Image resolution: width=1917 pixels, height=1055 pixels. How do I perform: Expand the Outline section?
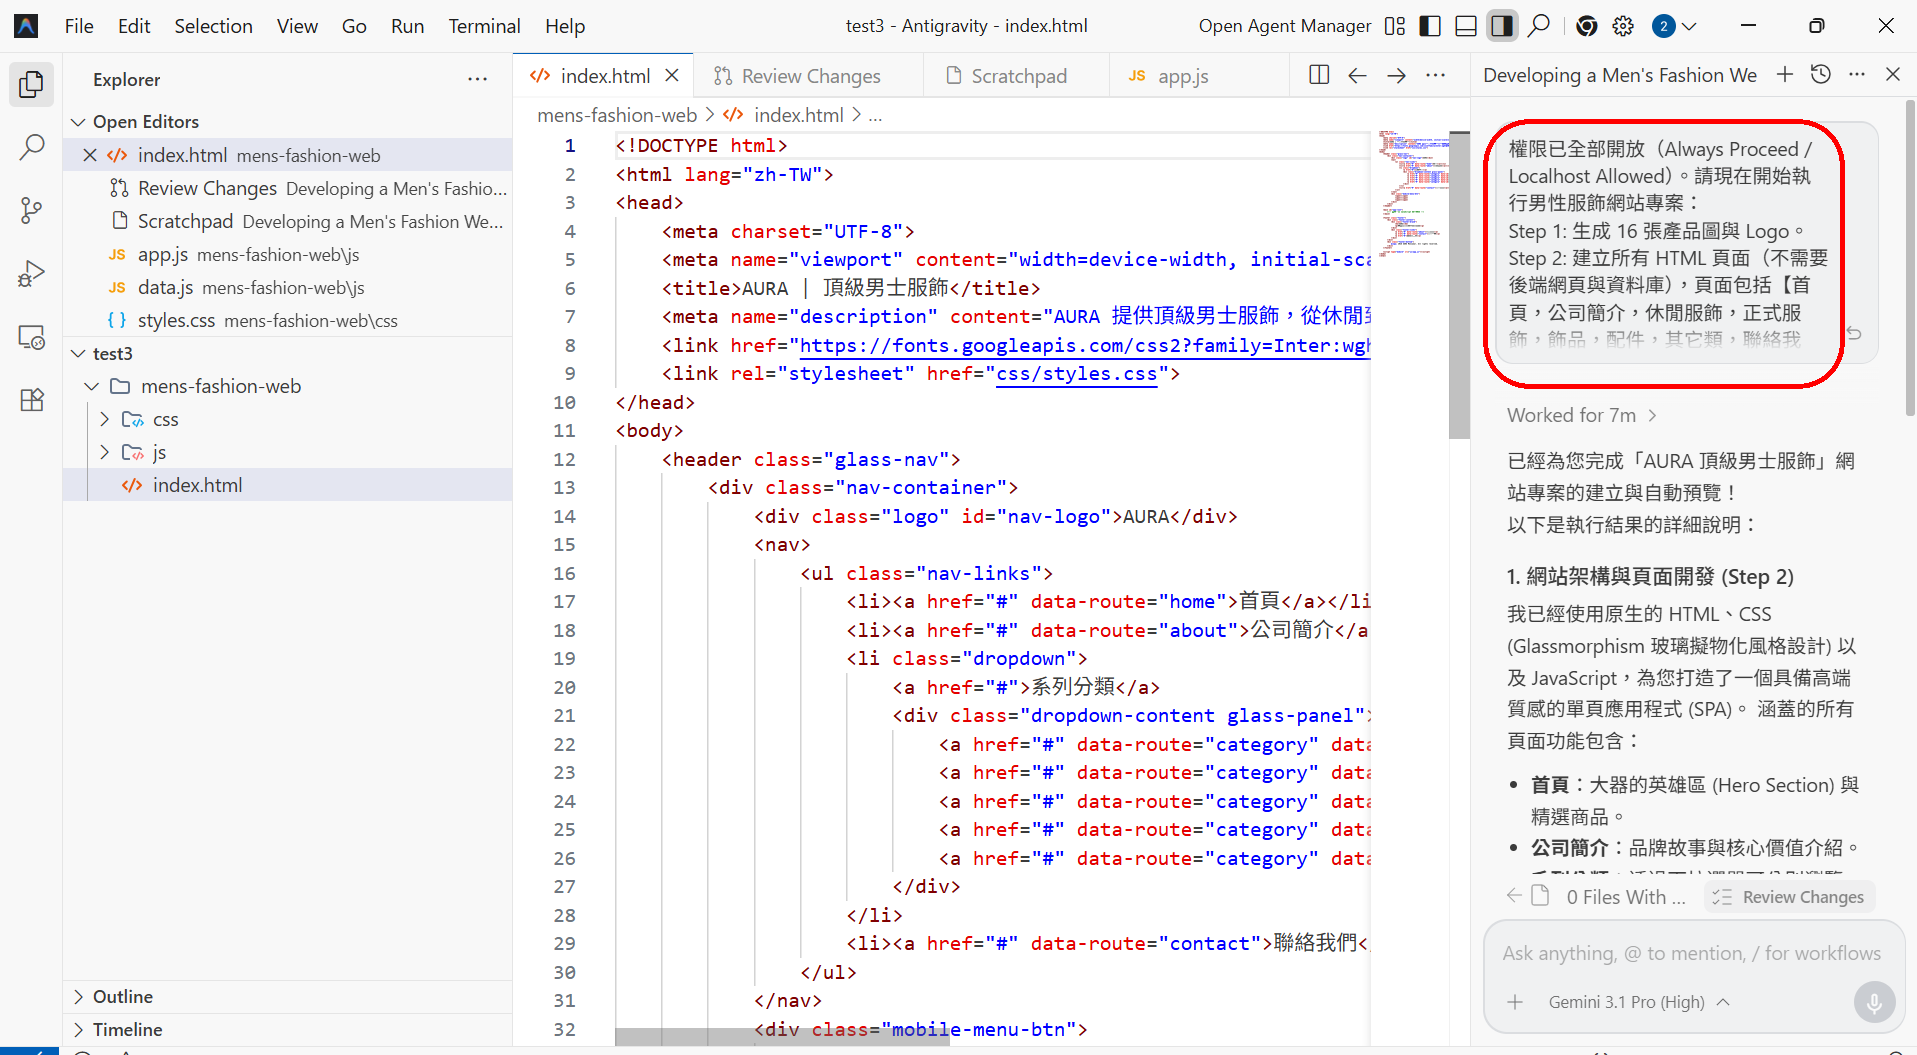point(122,996)
